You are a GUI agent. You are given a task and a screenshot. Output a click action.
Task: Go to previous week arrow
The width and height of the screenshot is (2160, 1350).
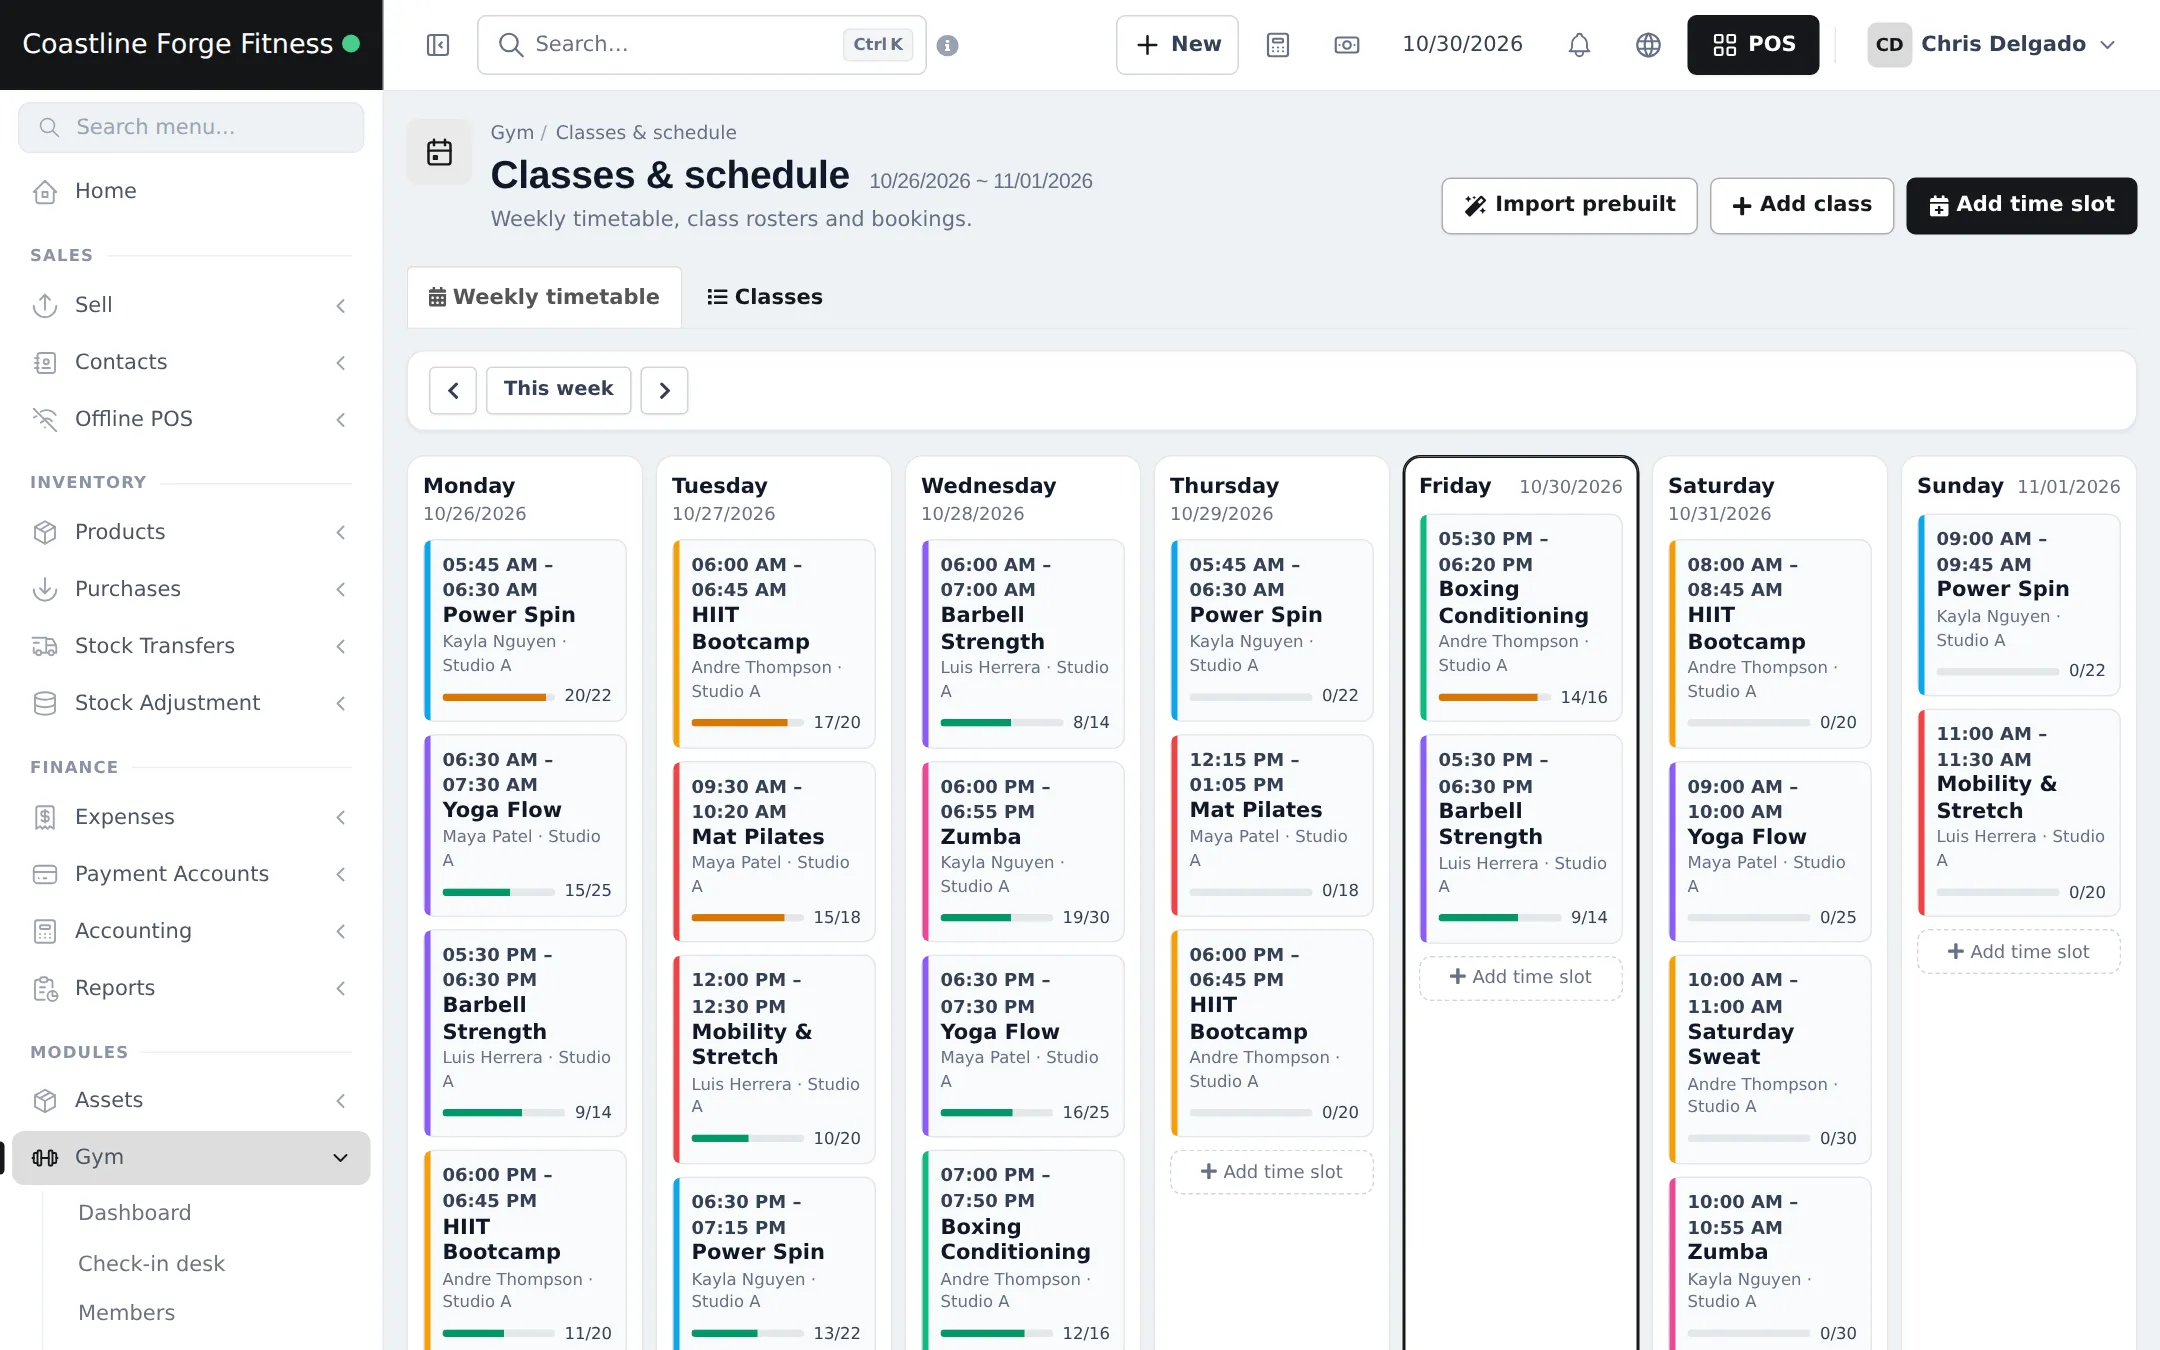point(453,390)
